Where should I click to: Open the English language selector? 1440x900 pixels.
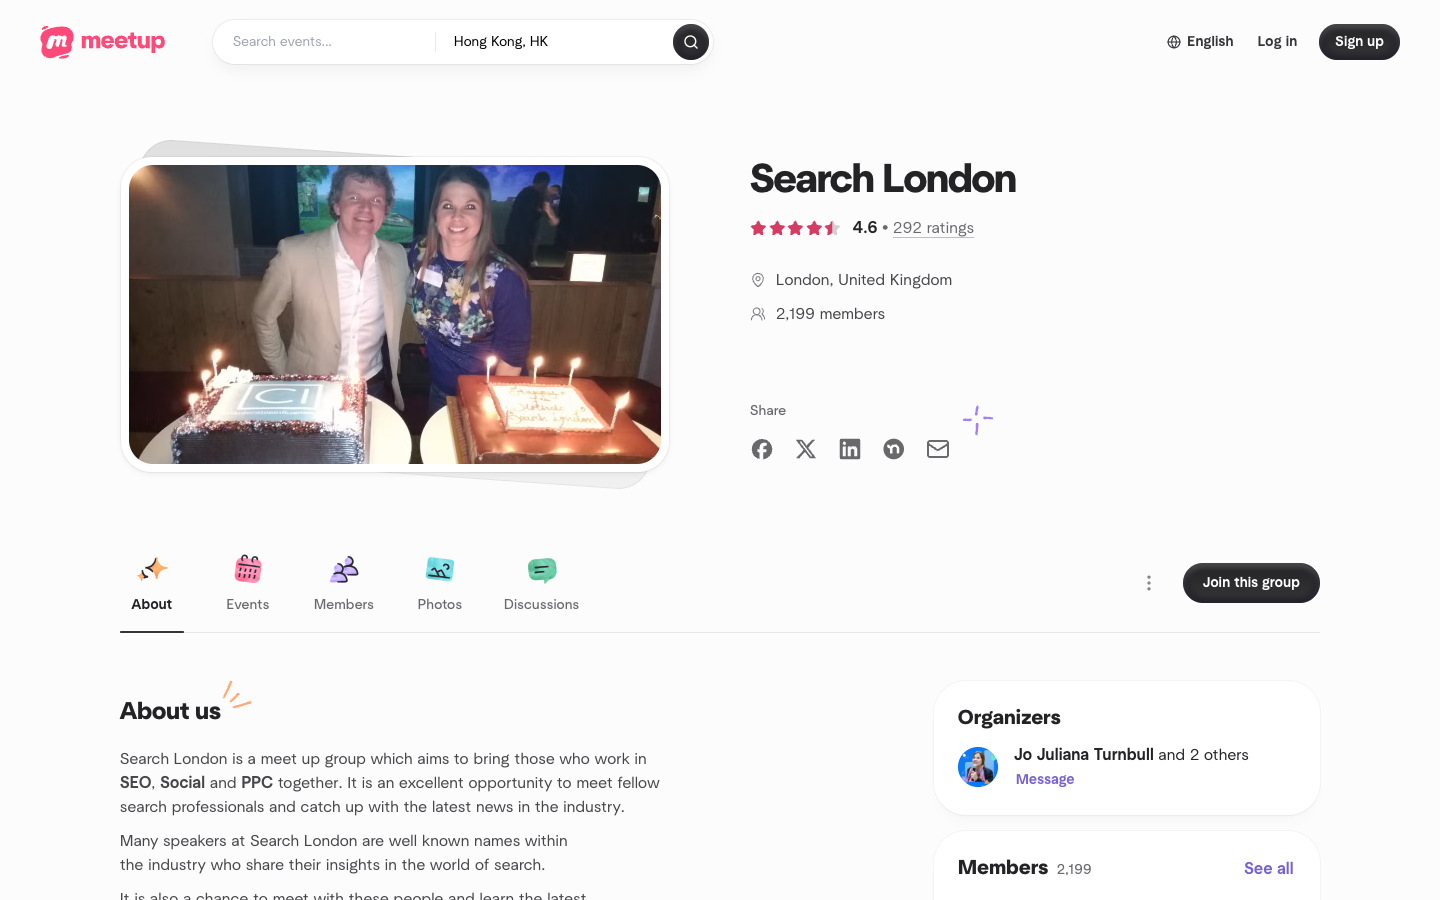coord(1200,42)
